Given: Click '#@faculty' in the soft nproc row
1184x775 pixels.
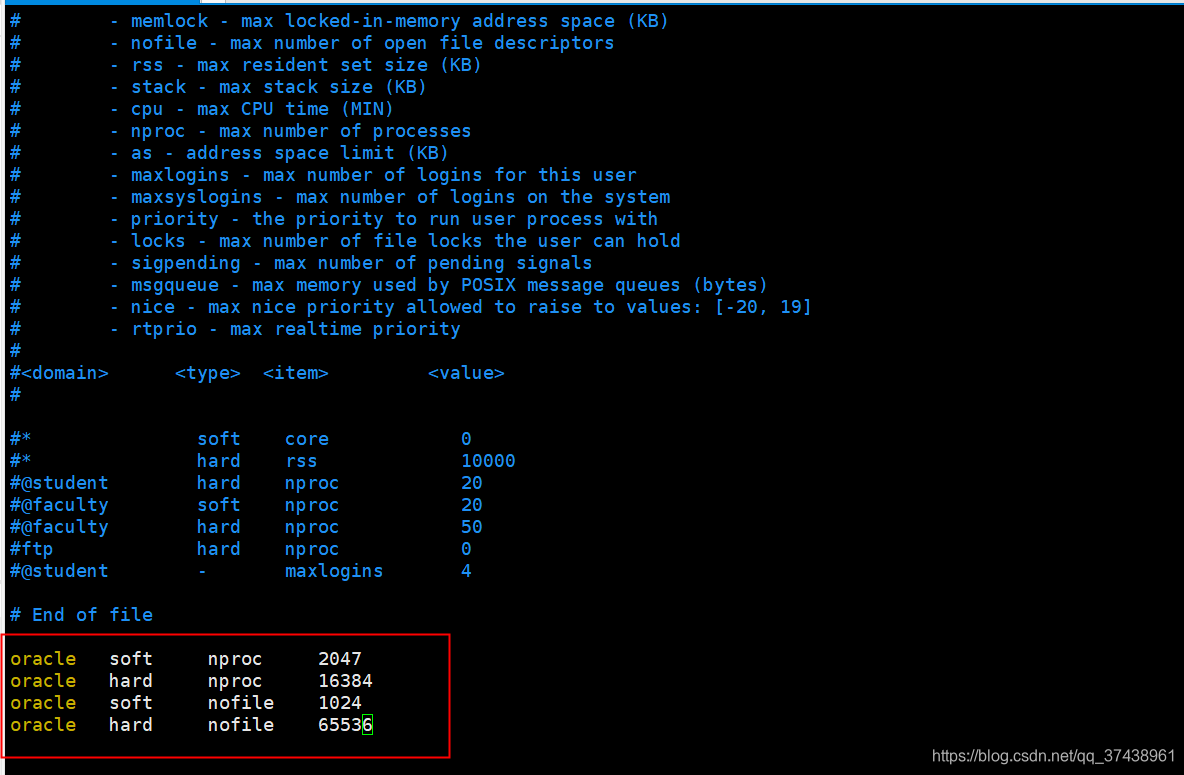Looking at the screenshot, I should pyautogui.click(x=60, y=505).
